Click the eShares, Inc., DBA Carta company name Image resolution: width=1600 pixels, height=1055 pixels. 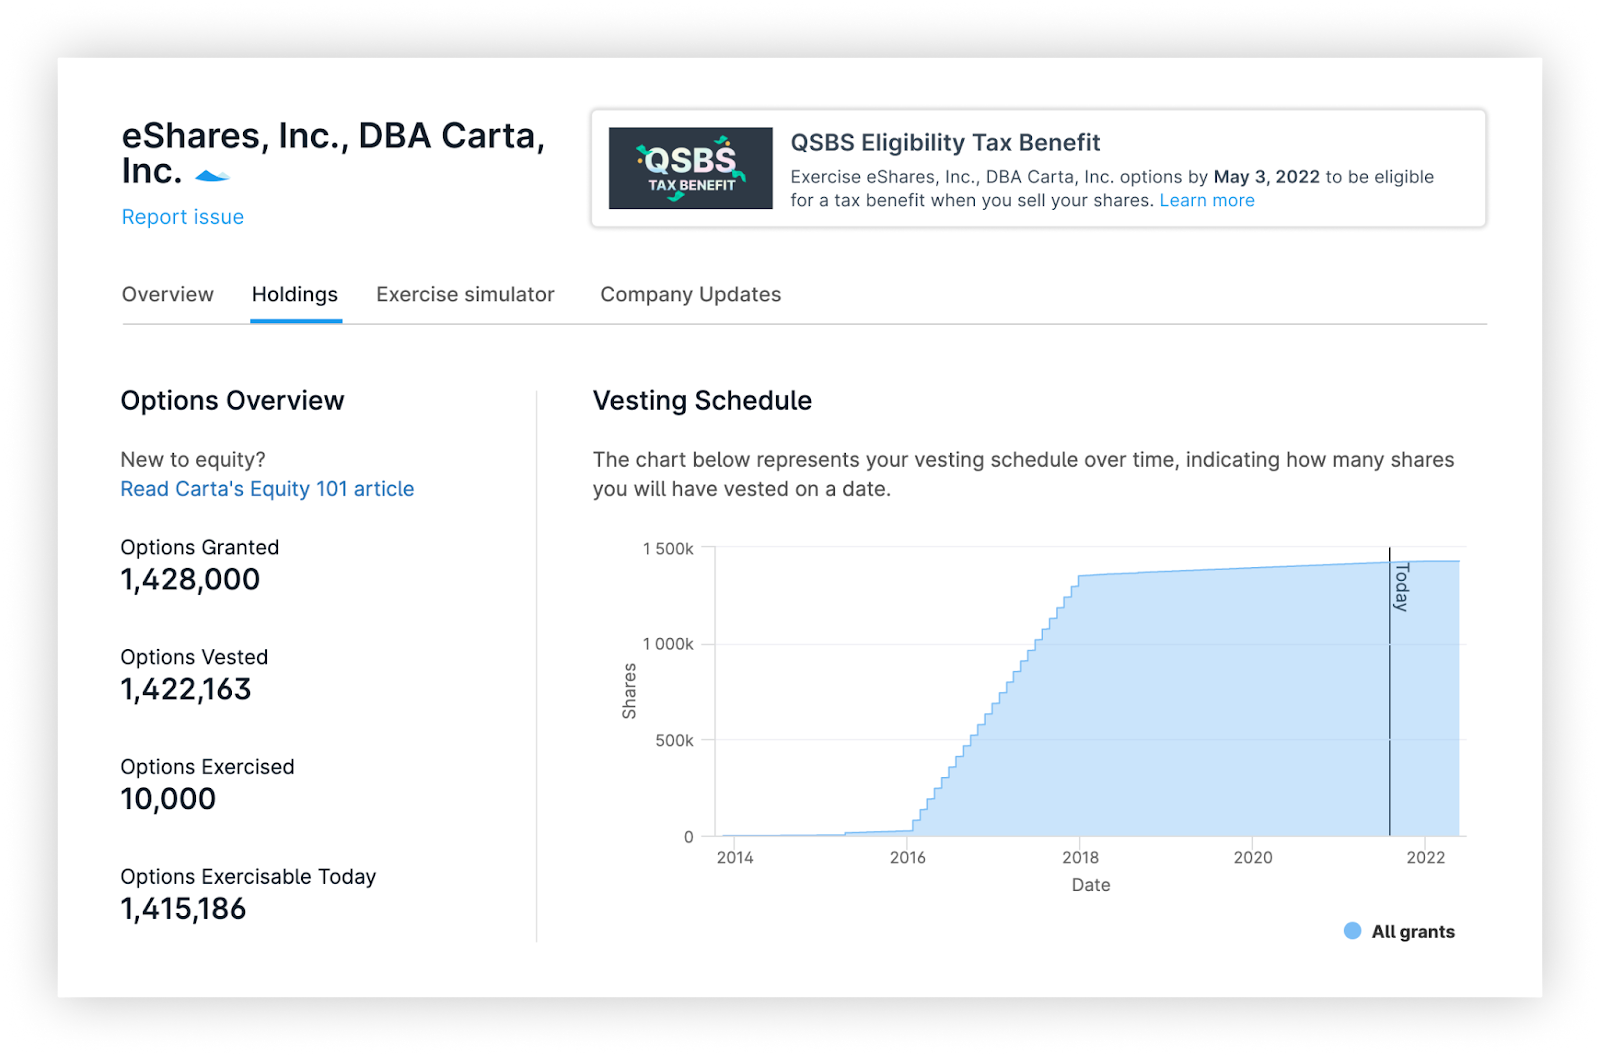pyautogui.click(x=333, y=153)
